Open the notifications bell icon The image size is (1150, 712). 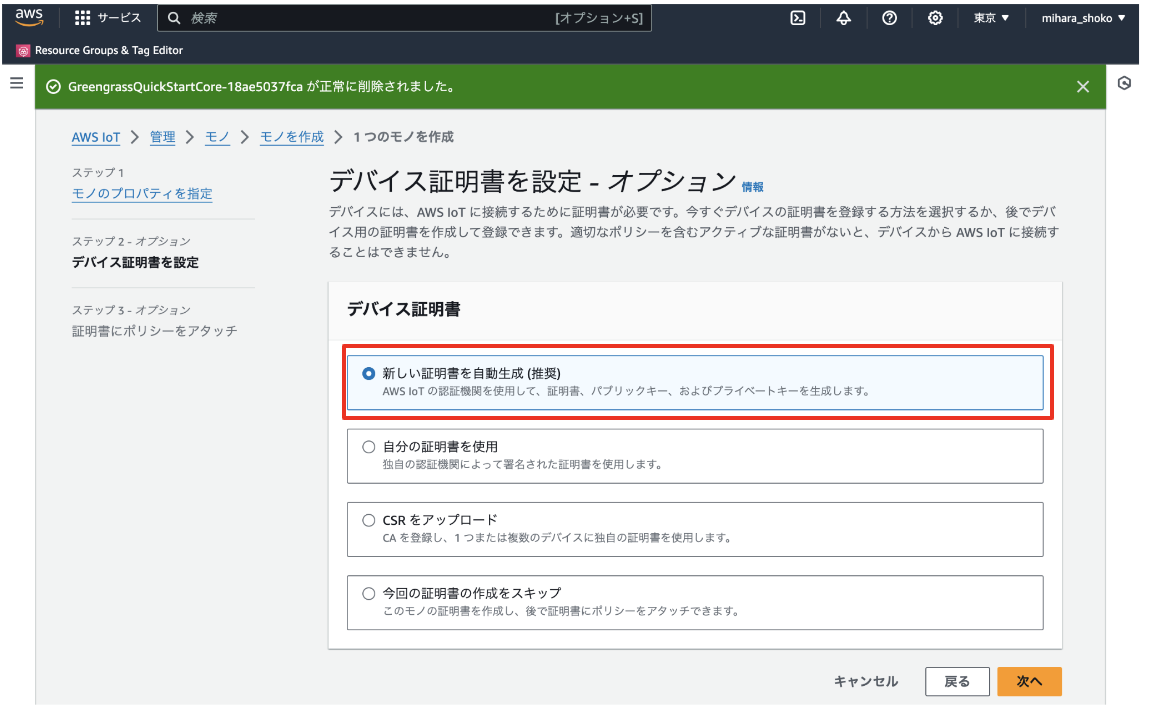click(x=844, y=17)
